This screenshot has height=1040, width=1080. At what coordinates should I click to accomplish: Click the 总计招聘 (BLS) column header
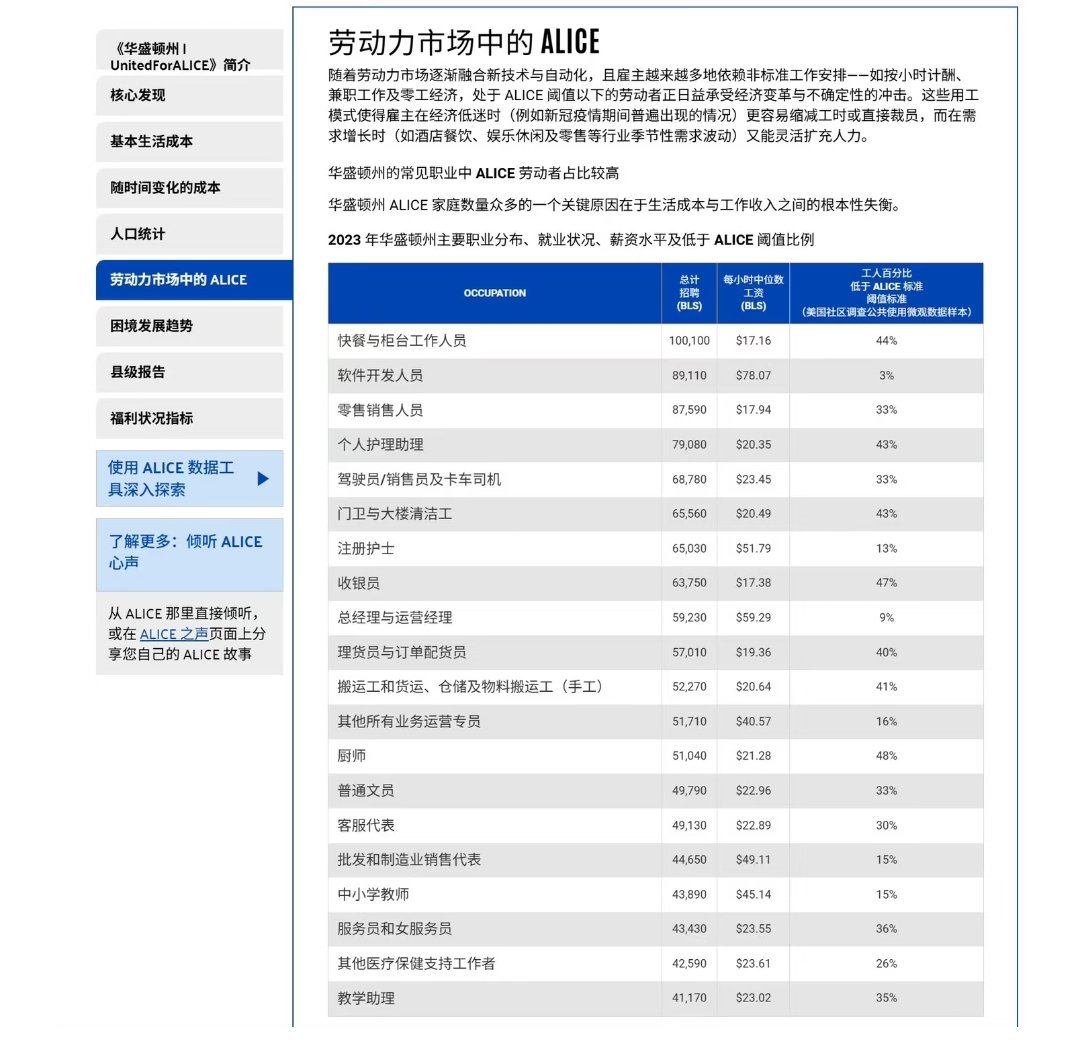click(689, 293)
